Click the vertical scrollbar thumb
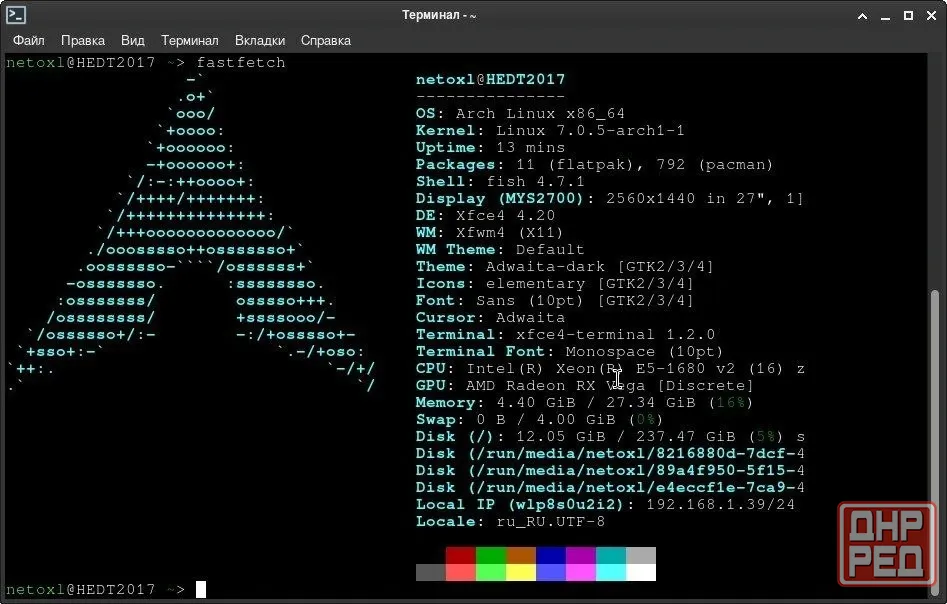Viewport: 947px width, 604px height. point(935,442)
